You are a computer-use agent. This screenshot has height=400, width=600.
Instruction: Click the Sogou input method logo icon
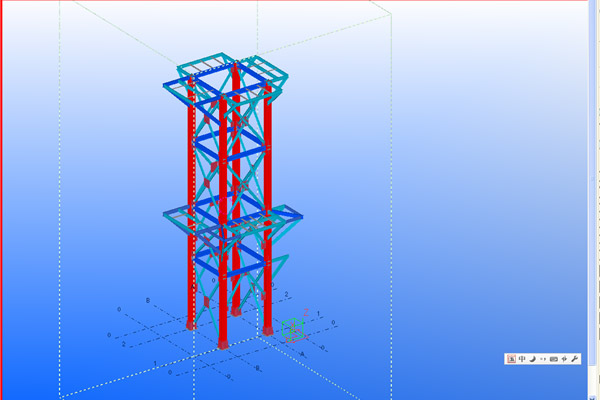[511, 359]
